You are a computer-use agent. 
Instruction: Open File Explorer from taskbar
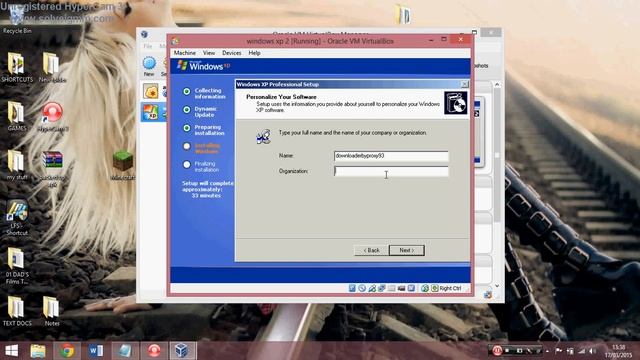[38, 351]
